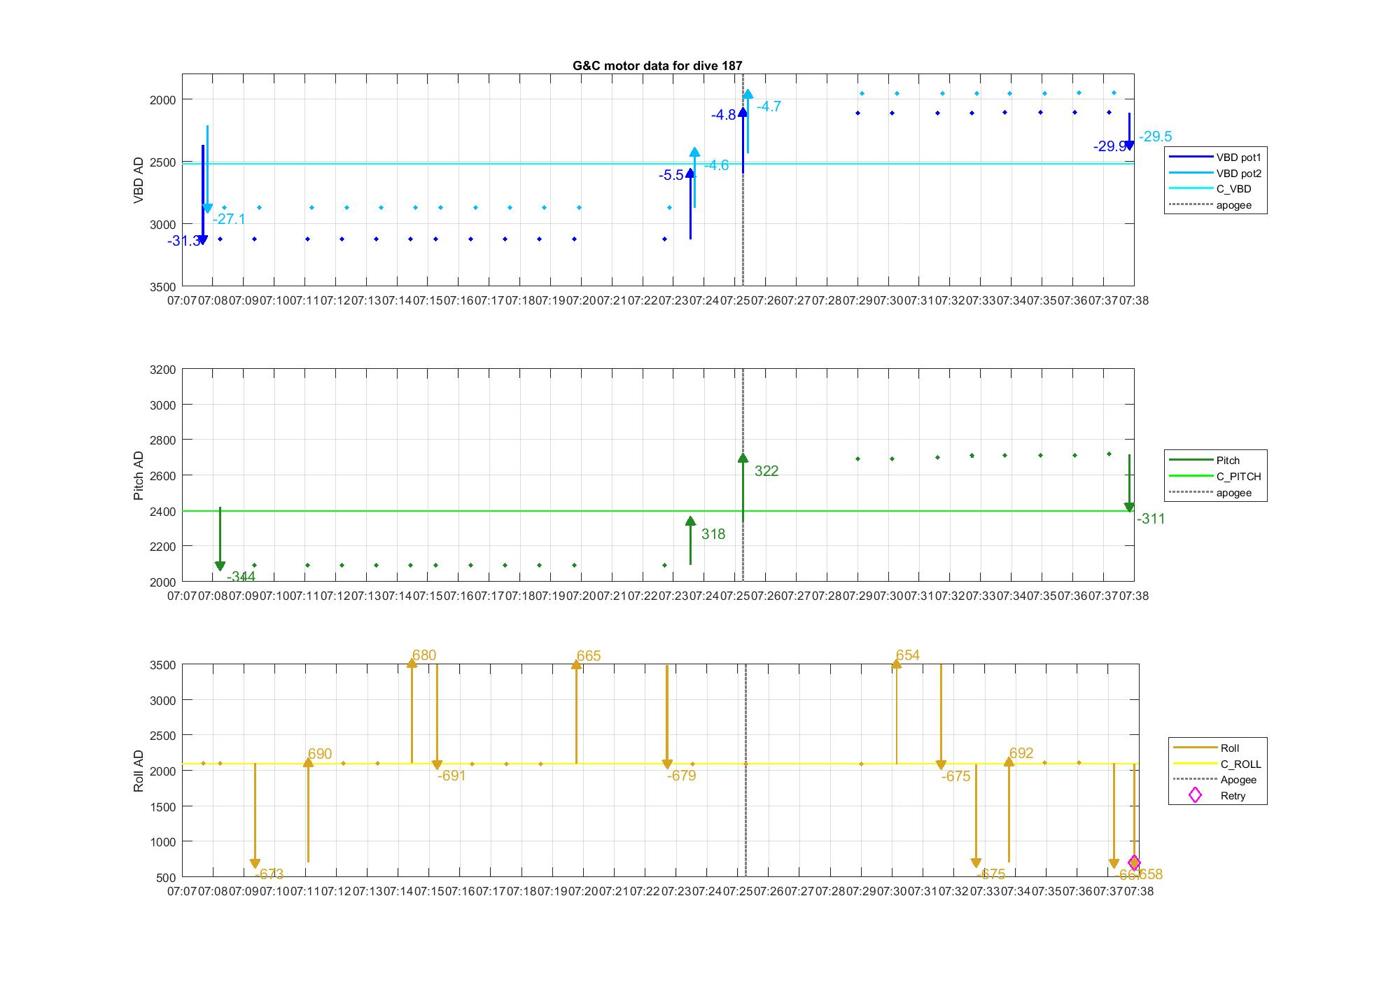Click the gold arrowhead beside '690'
The width and height of the screenshot is (1400, 986).
(308, 763)
